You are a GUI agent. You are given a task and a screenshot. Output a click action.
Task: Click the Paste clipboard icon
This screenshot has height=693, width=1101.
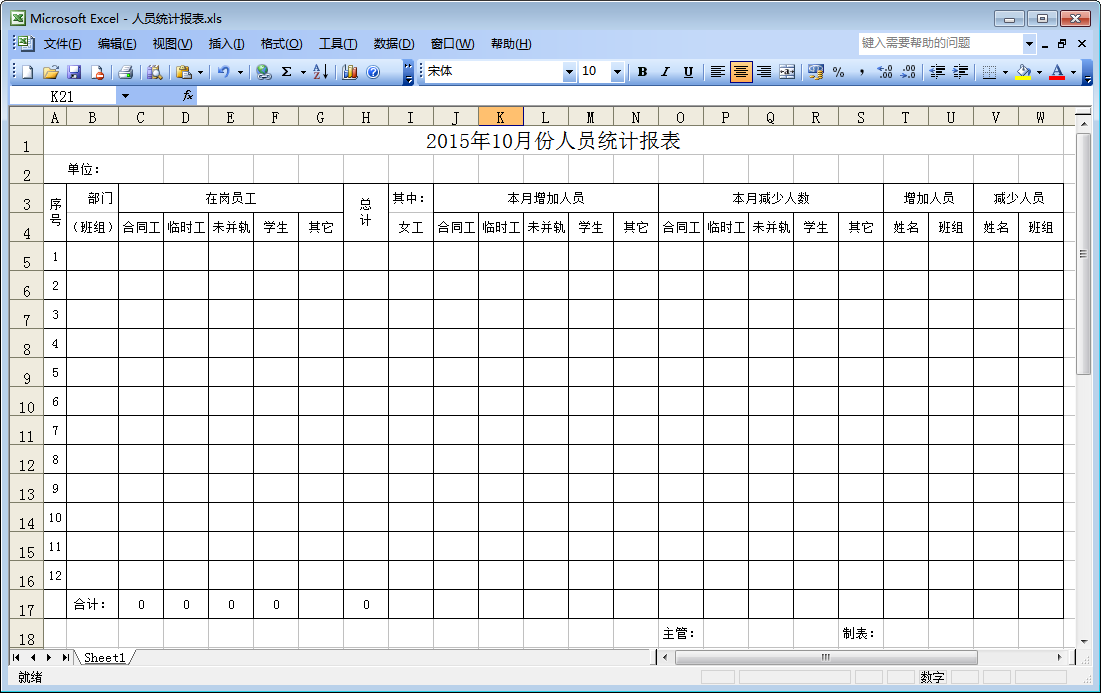point(184,72)
